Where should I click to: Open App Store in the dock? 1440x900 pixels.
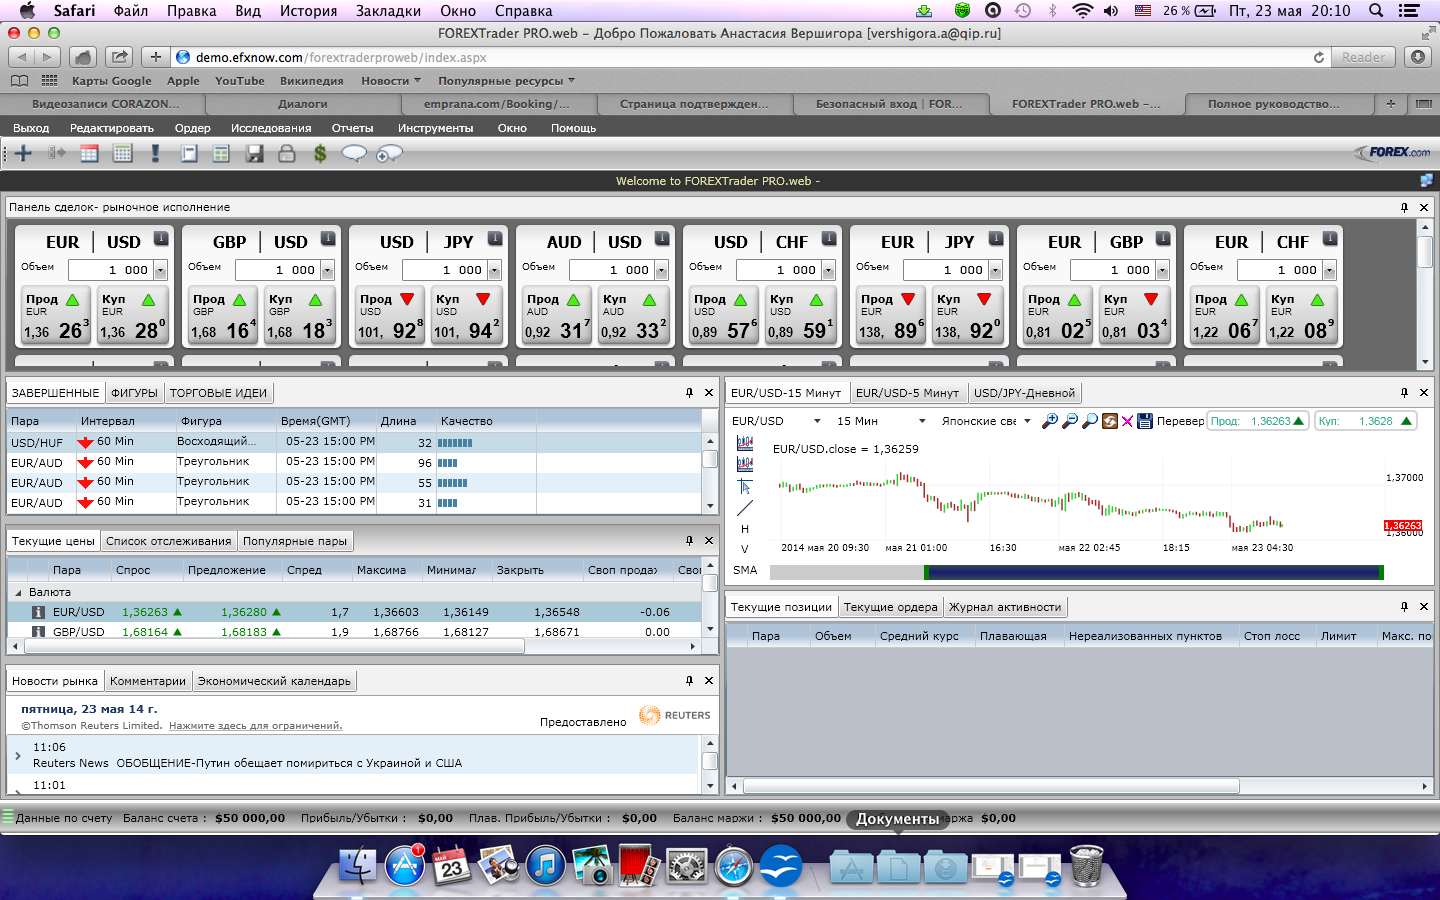coord(405,865)
